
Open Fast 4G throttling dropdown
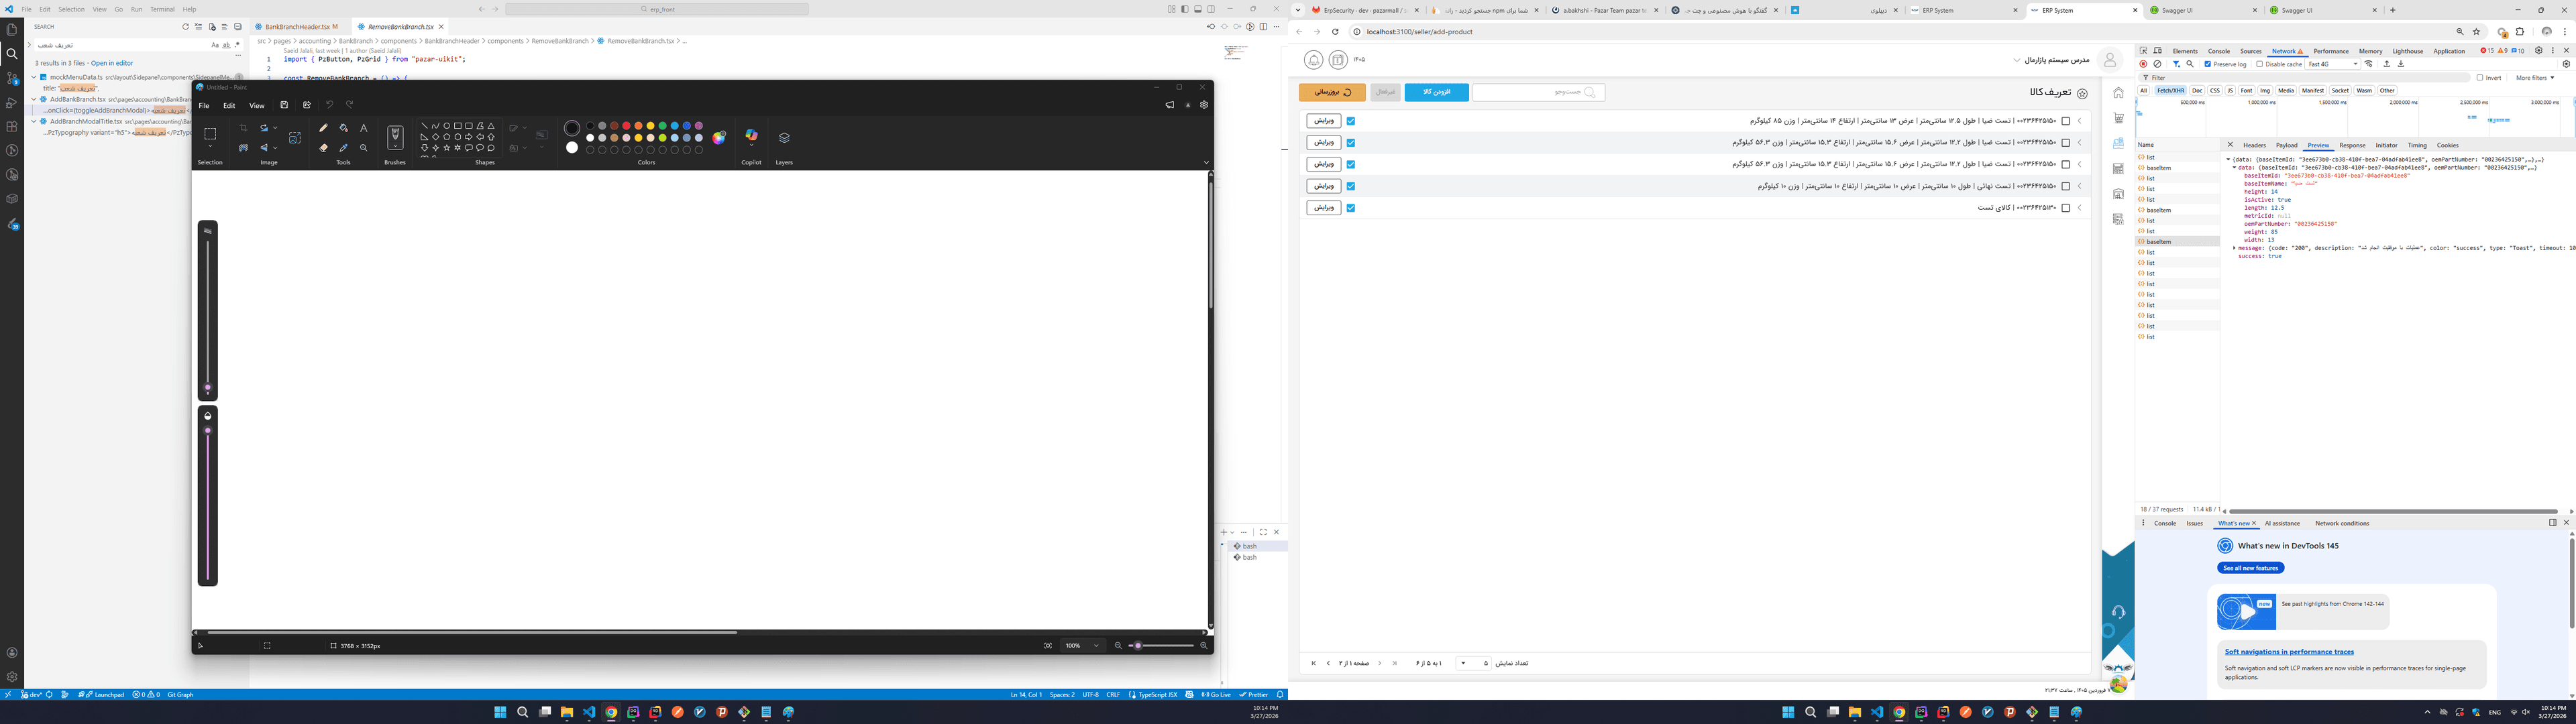click(2332, 64)
